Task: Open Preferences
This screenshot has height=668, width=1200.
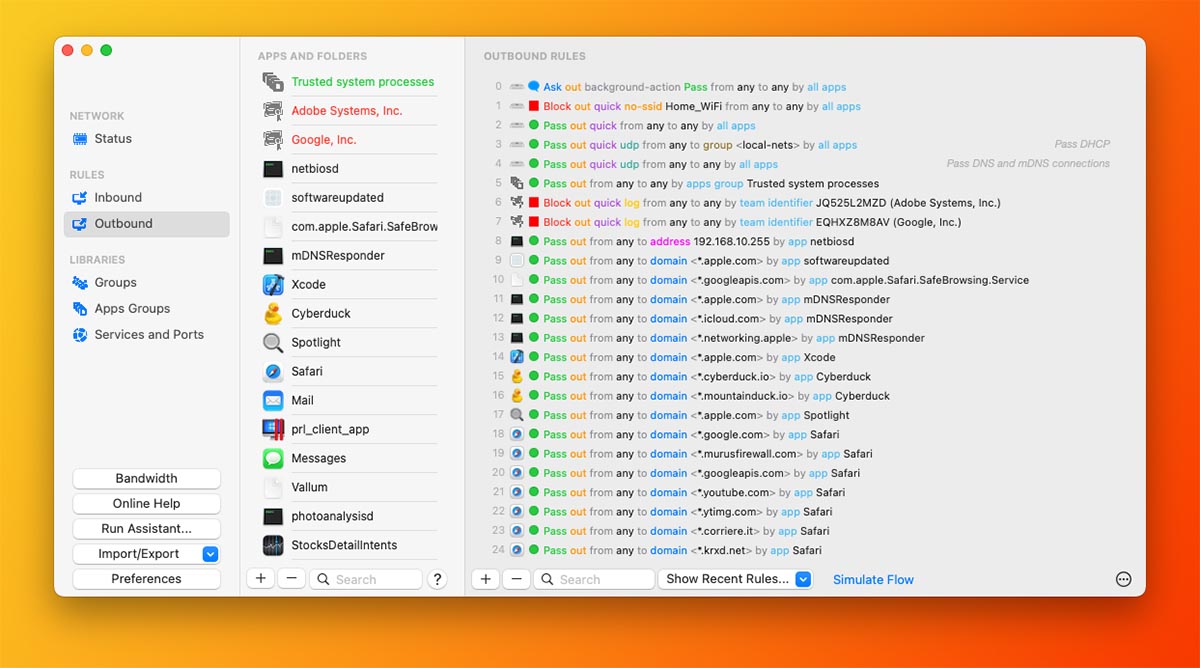Action: click(x=147, y=579)
